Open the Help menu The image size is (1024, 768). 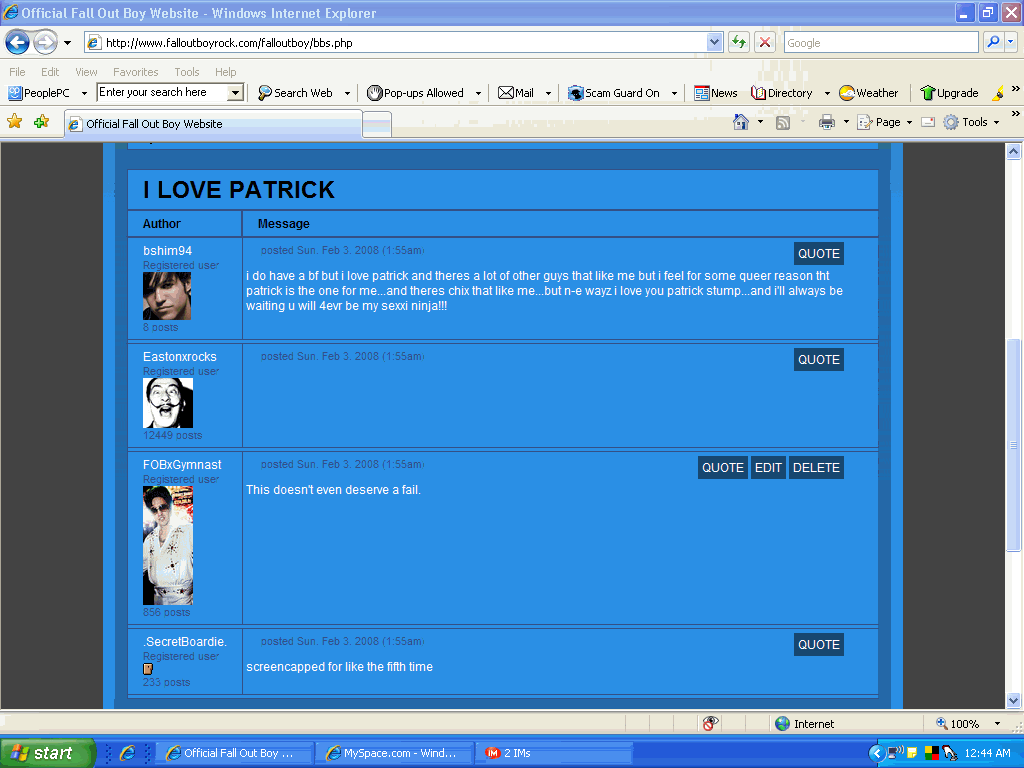pos(225,72)
